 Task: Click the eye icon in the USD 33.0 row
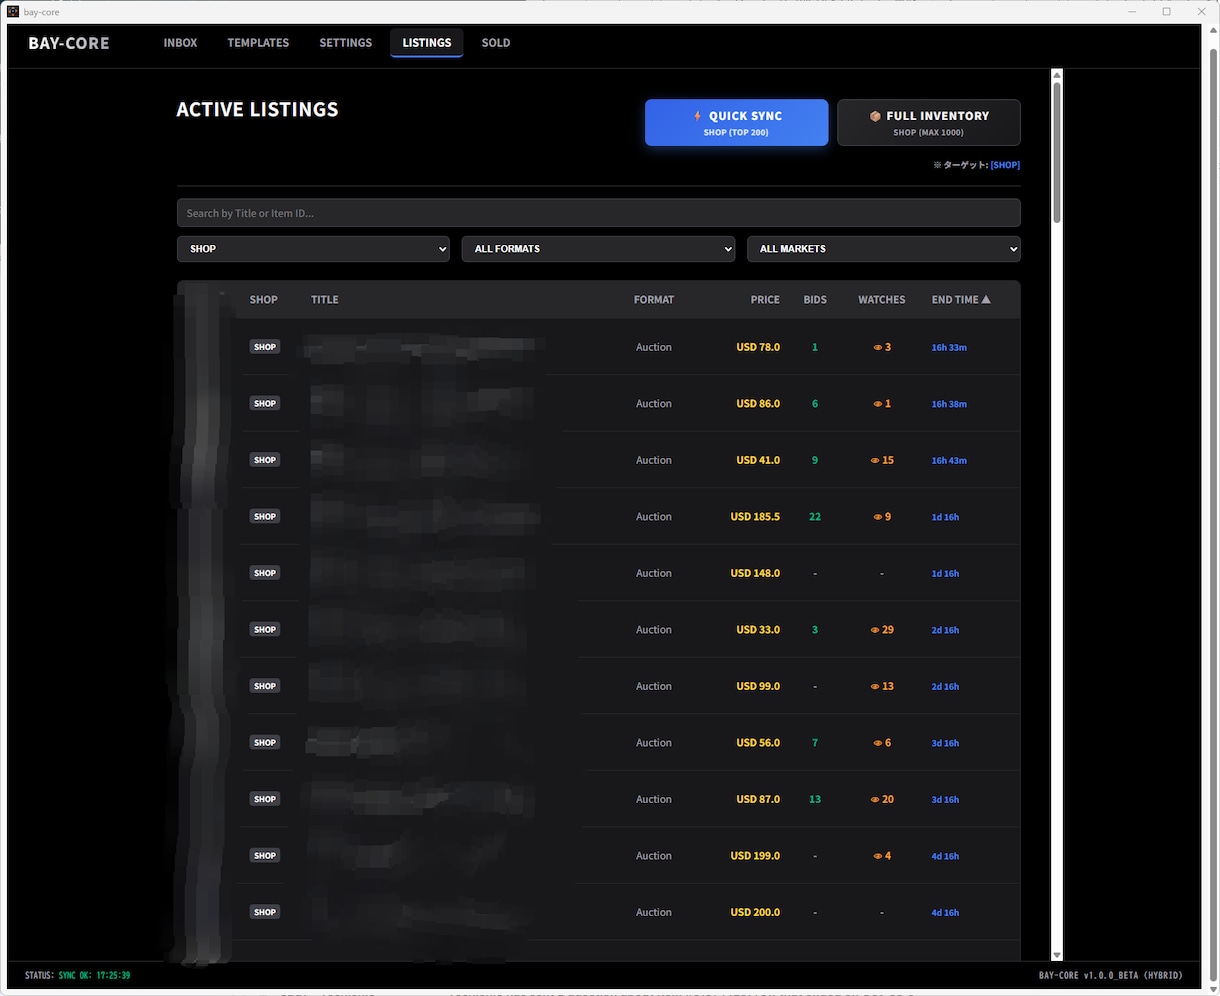[875, 630]
